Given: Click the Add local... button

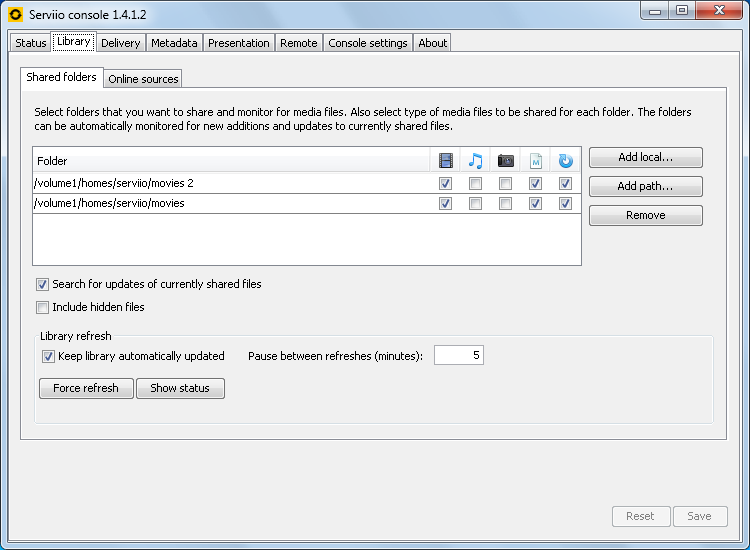Looking at the screenshot, I should click(646, 157).
